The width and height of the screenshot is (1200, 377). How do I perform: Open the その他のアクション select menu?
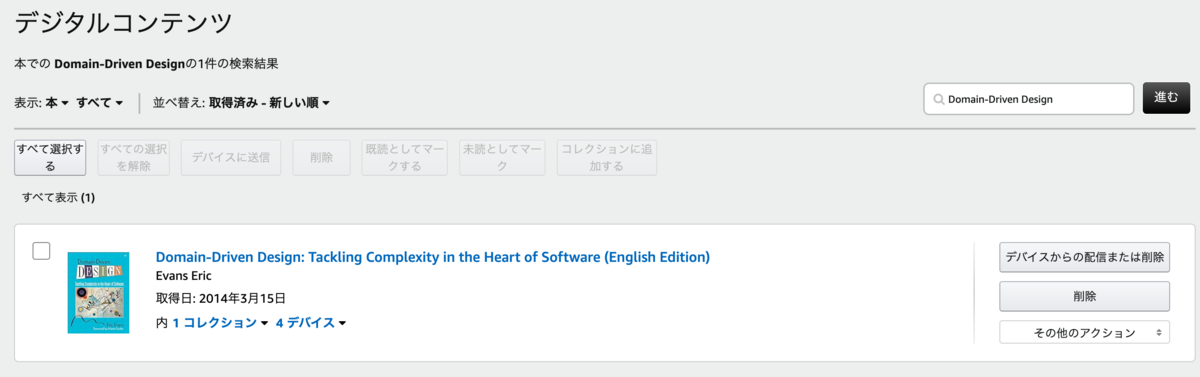(x=1084, y=332)
